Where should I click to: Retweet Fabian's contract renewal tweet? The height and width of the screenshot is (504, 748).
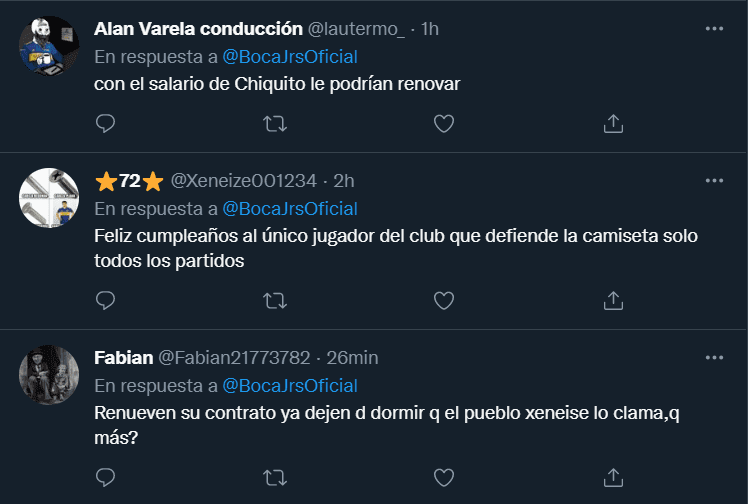pyautogui.click(x=274, y=476)
